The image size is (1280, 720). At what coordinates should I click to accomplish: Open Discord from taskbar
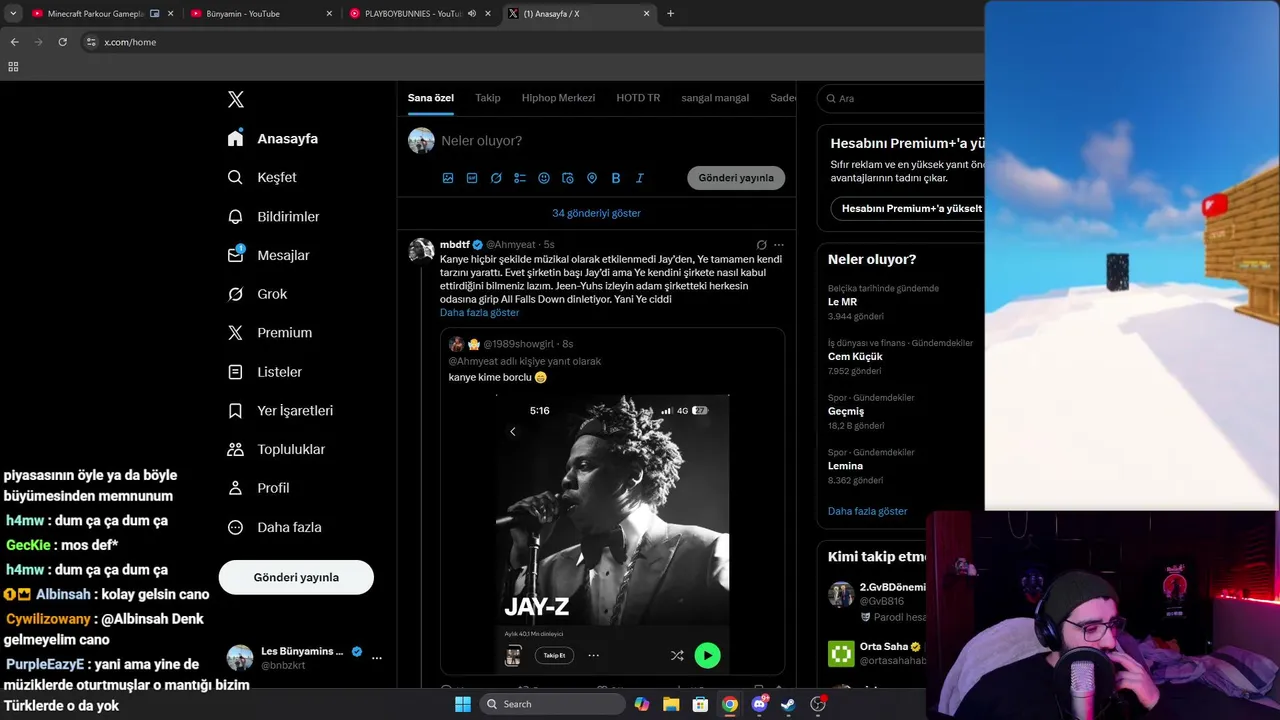[x=760, y=704]
